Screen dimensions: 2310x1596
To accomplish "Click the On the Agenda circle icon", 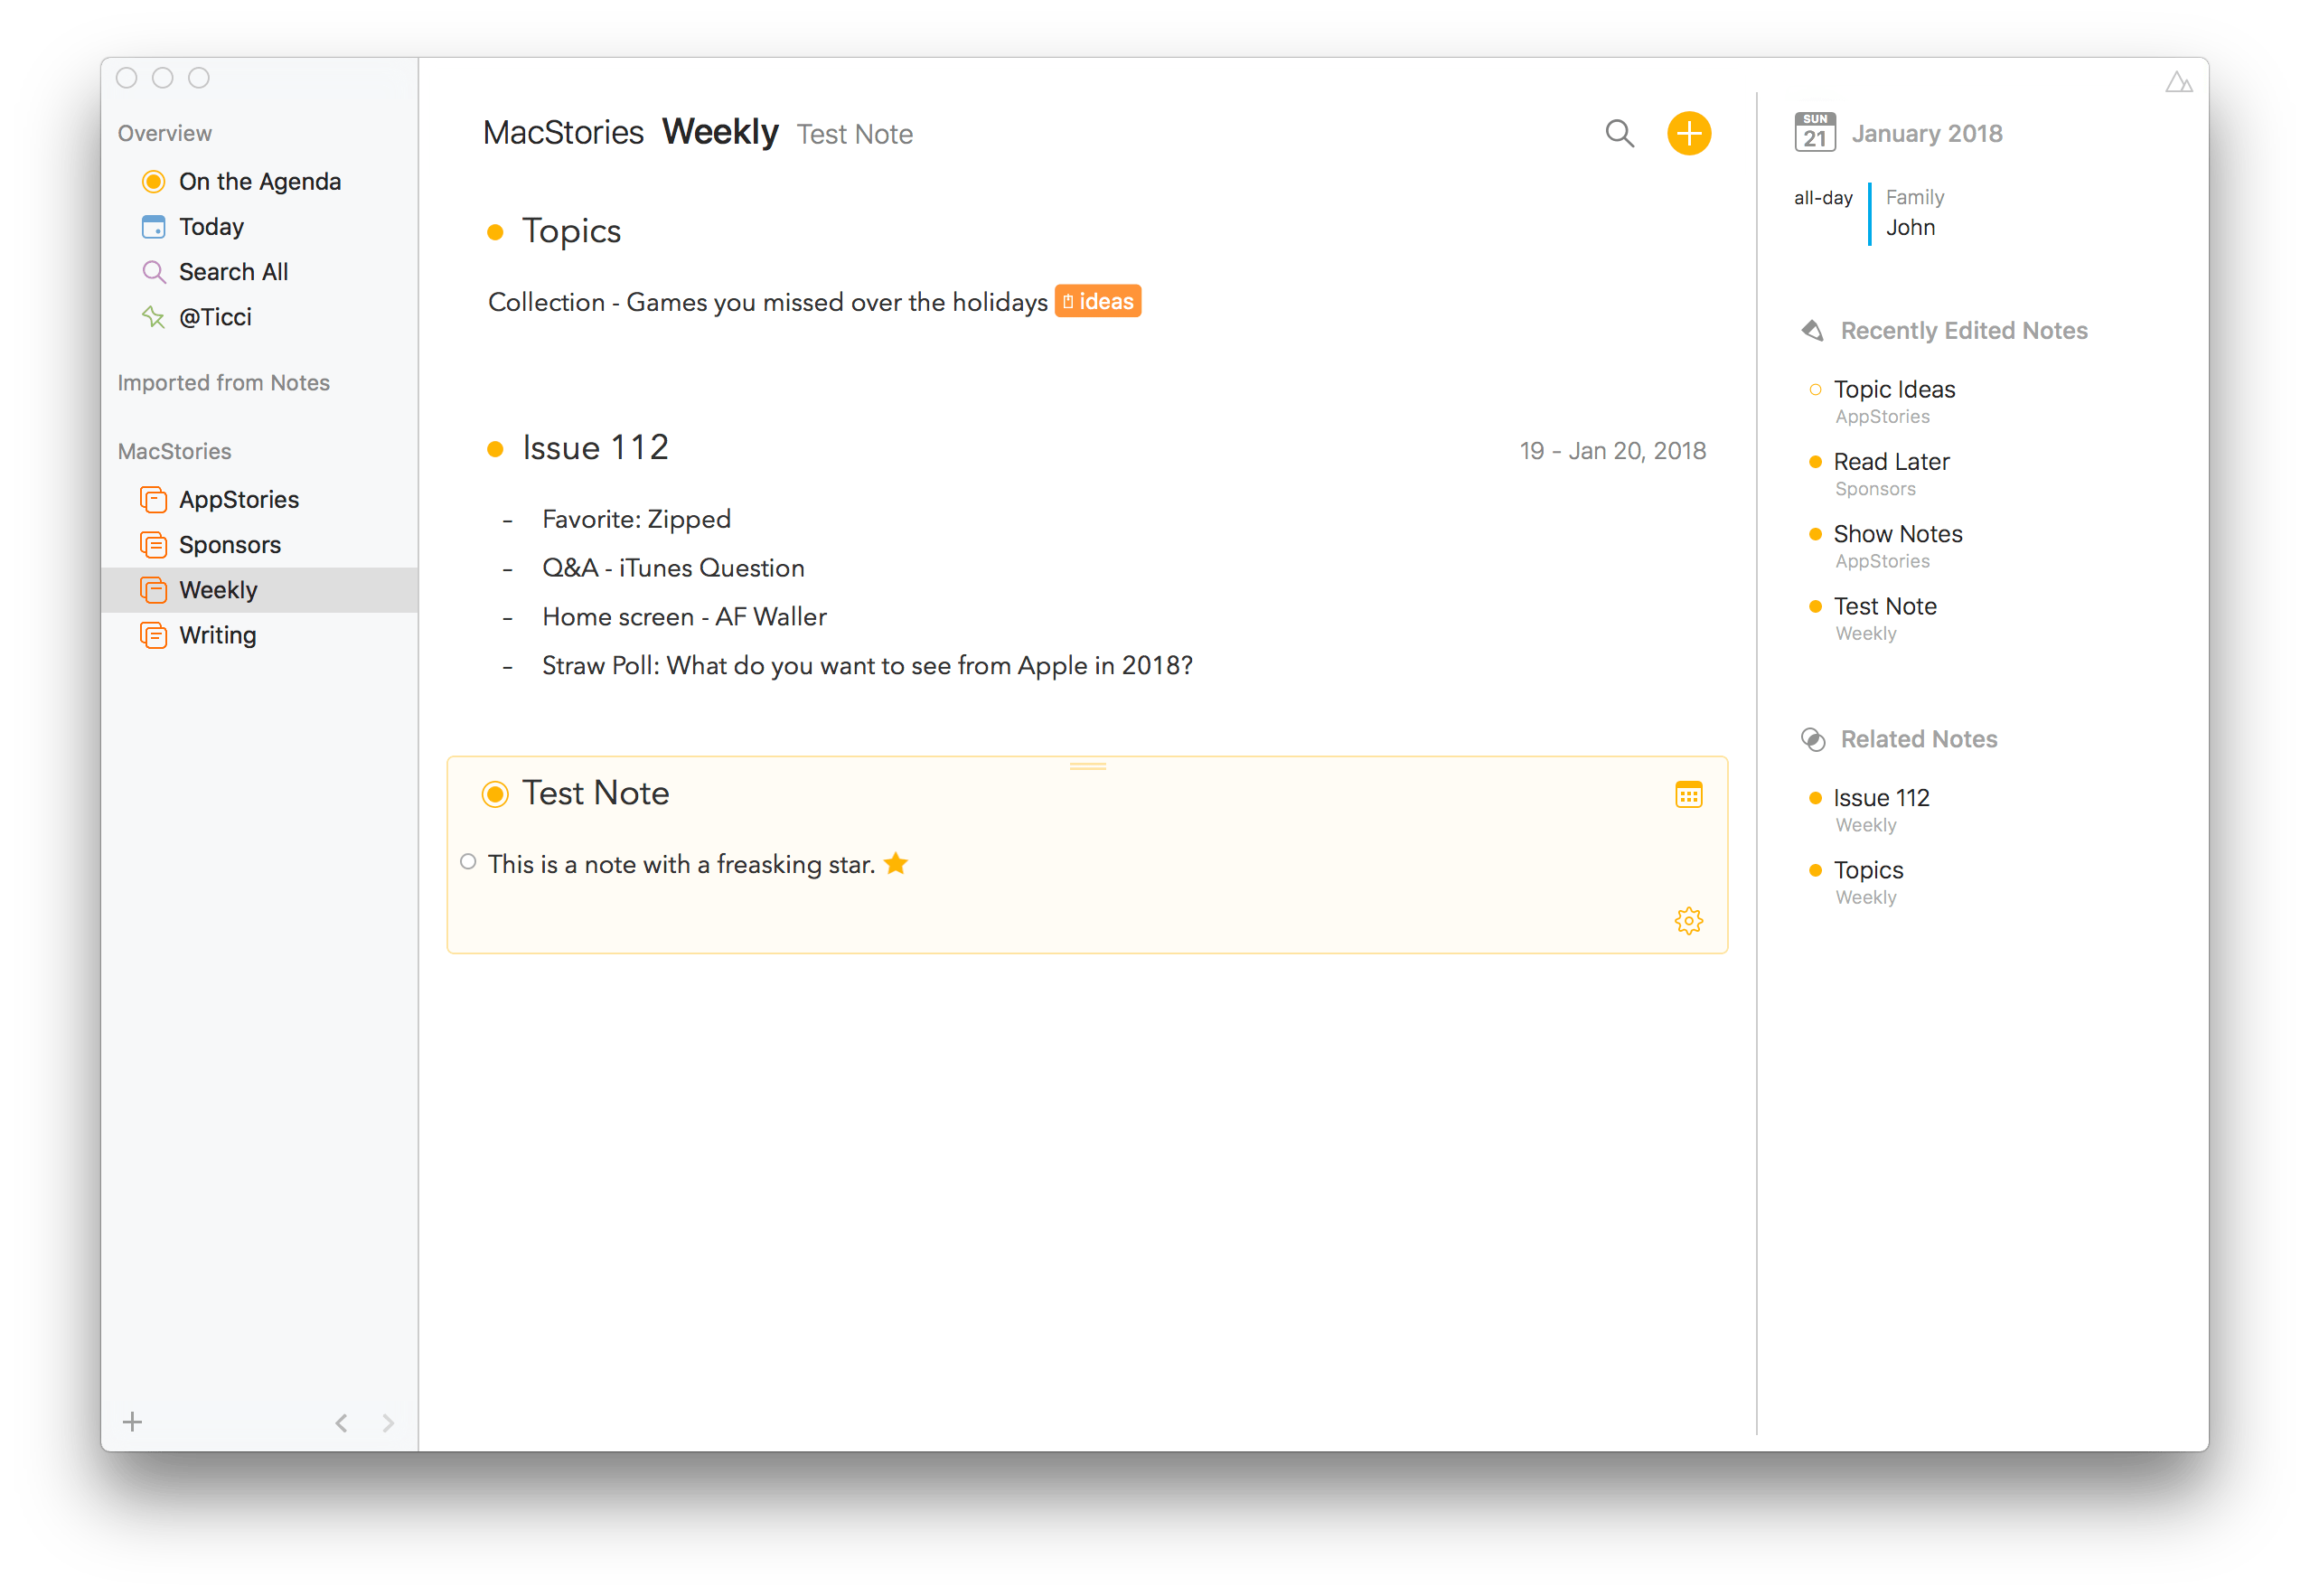I will click(153, 181).
